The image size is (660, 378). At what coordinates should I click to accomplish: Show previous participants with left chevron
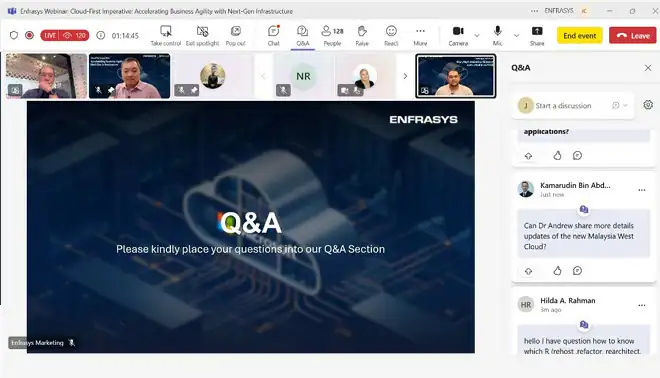point(263,76)
